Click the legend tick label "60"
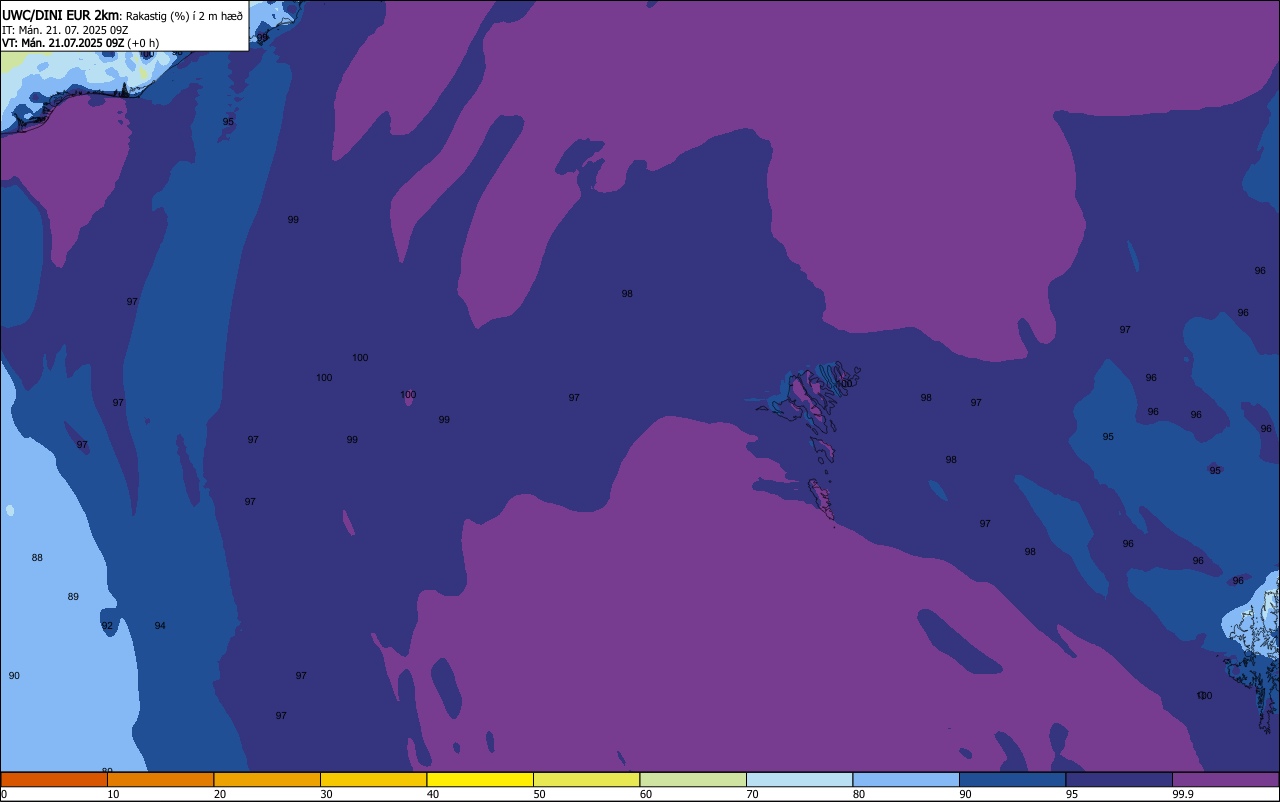This screenshot has width=1280, height=802. 646,794
